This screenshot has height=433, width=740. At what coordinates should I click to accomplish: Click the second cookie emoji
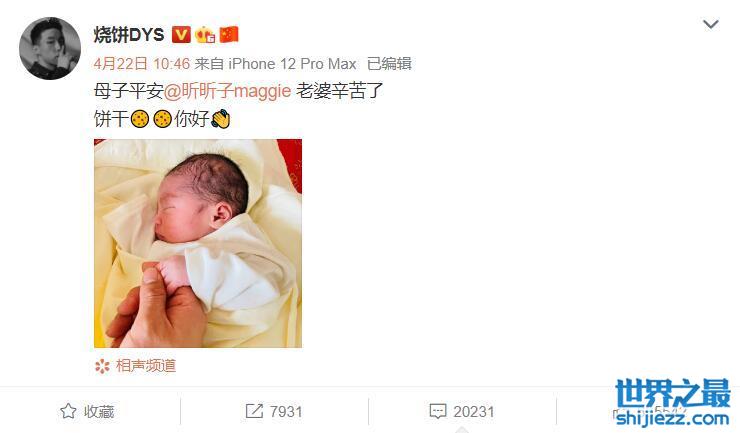tap(162, 119)
